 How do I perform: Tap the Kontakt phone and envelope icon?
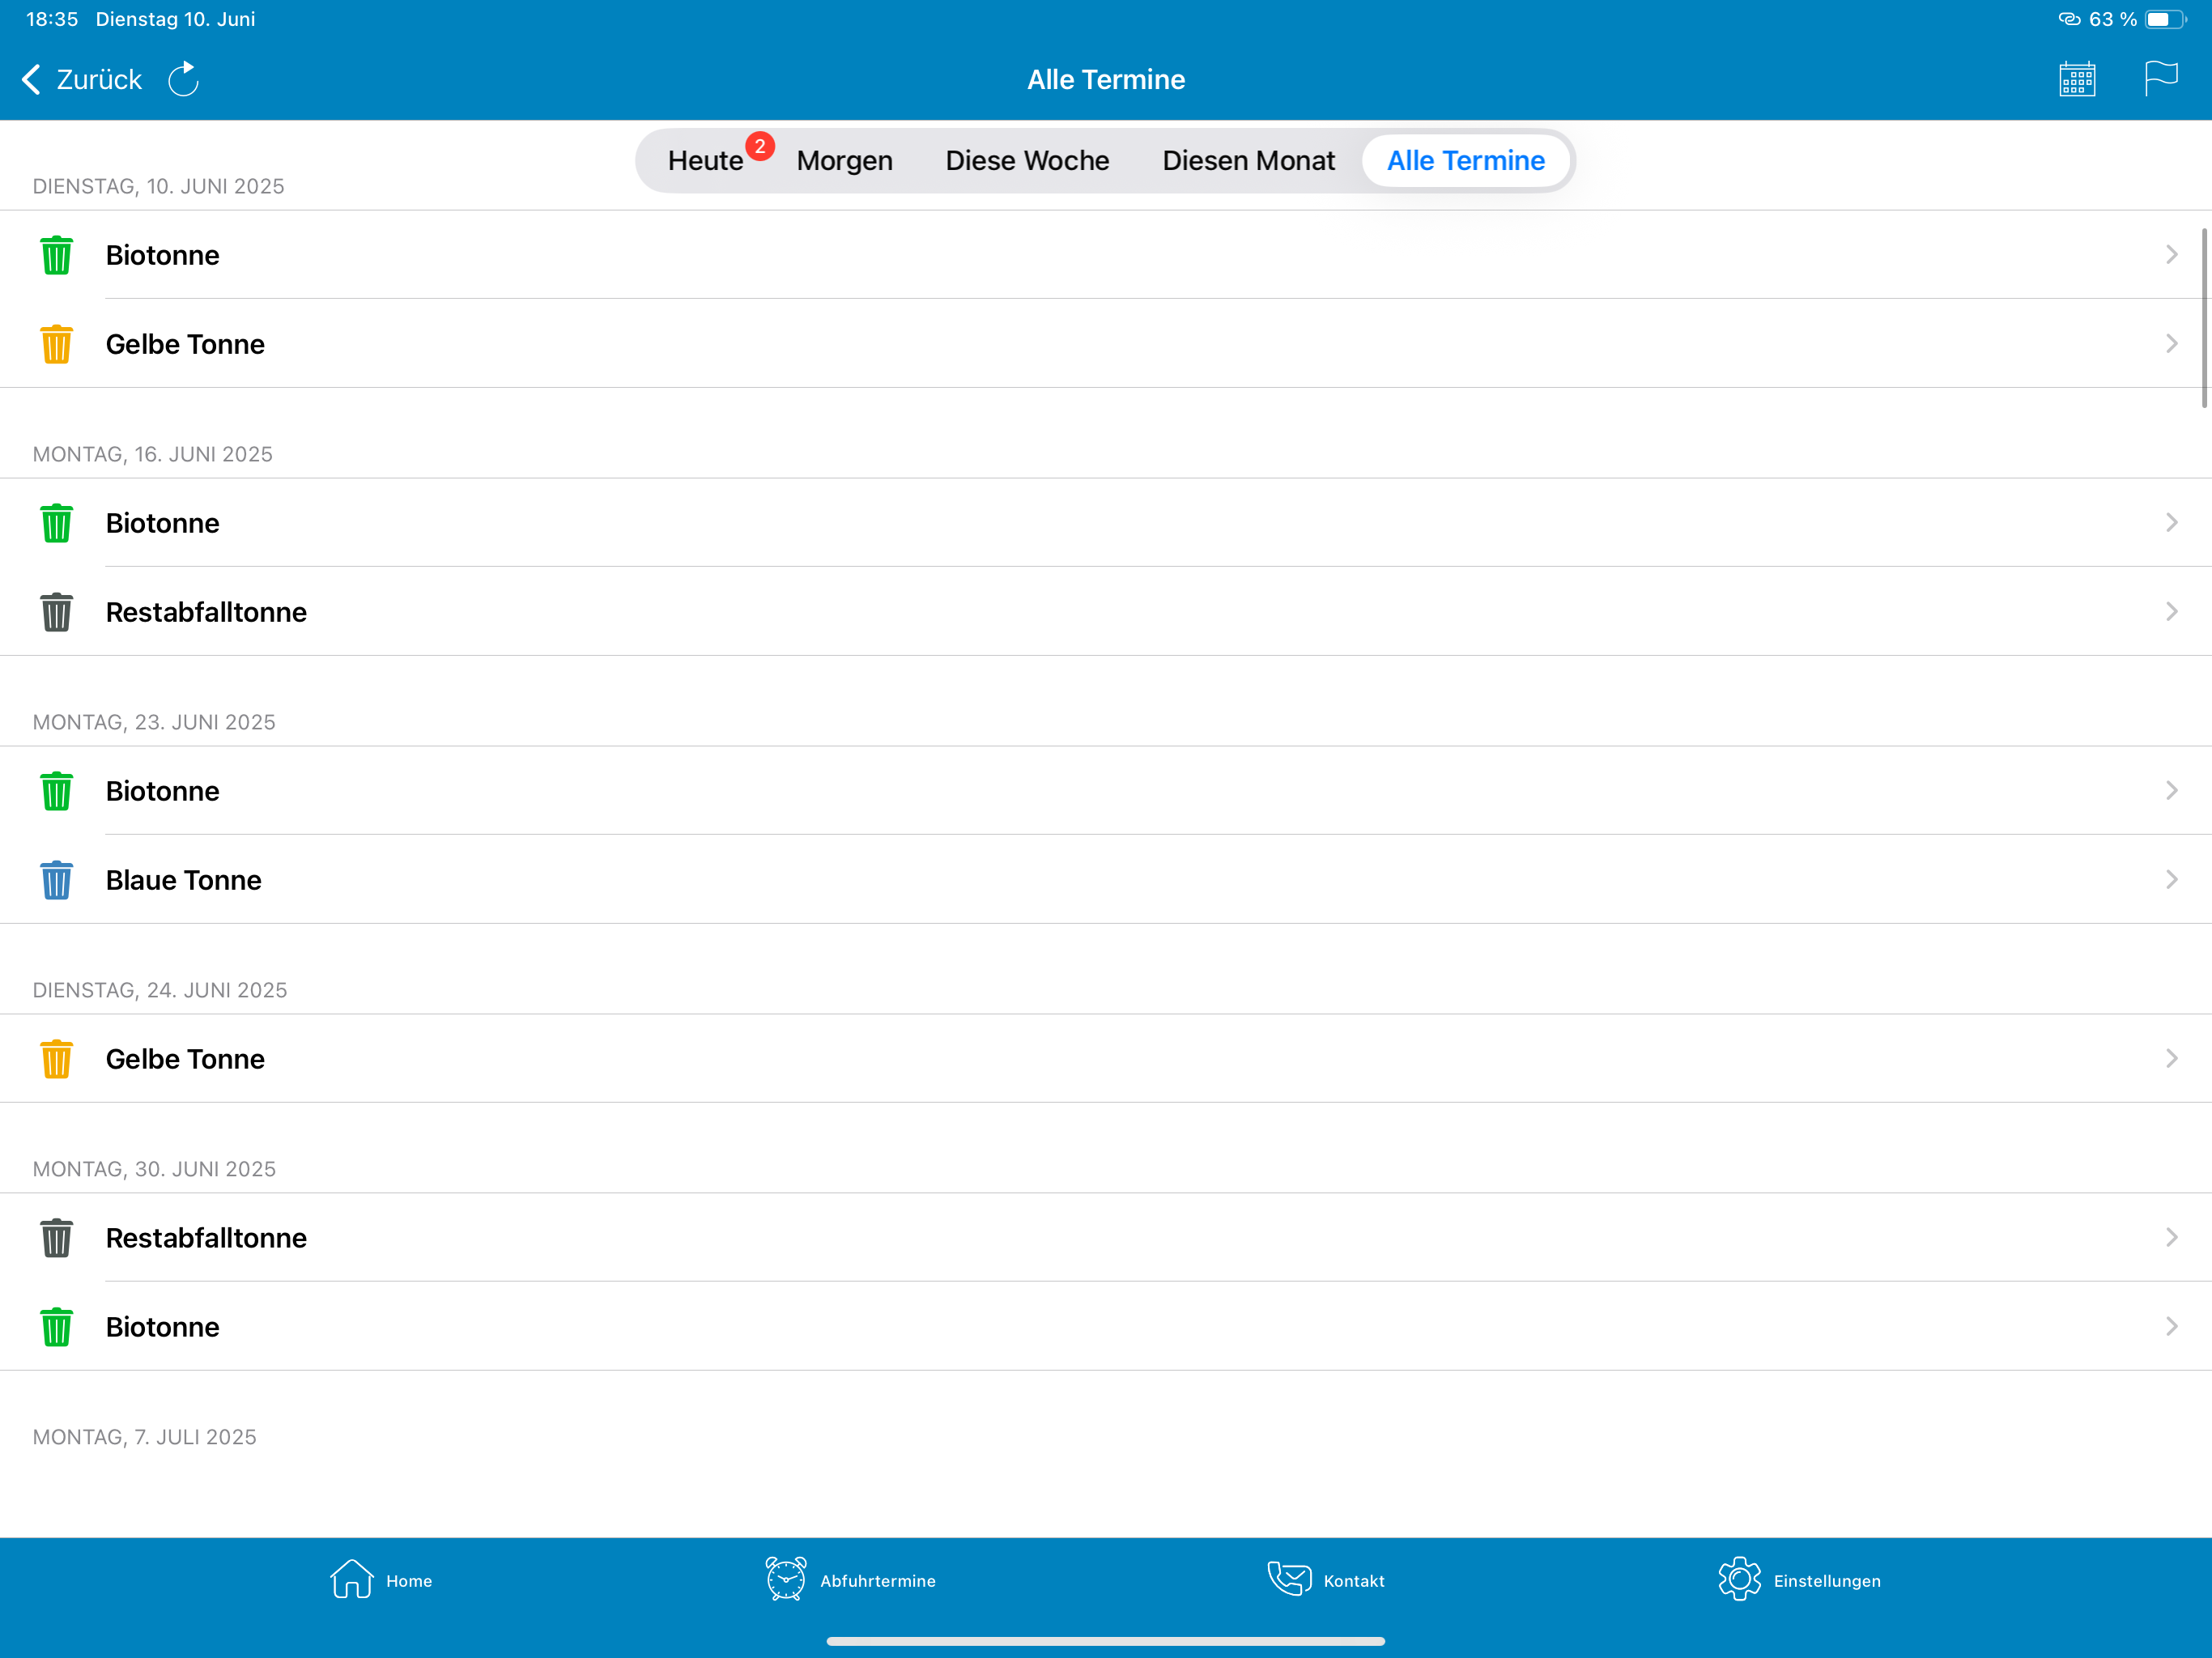point(1289,1579)
